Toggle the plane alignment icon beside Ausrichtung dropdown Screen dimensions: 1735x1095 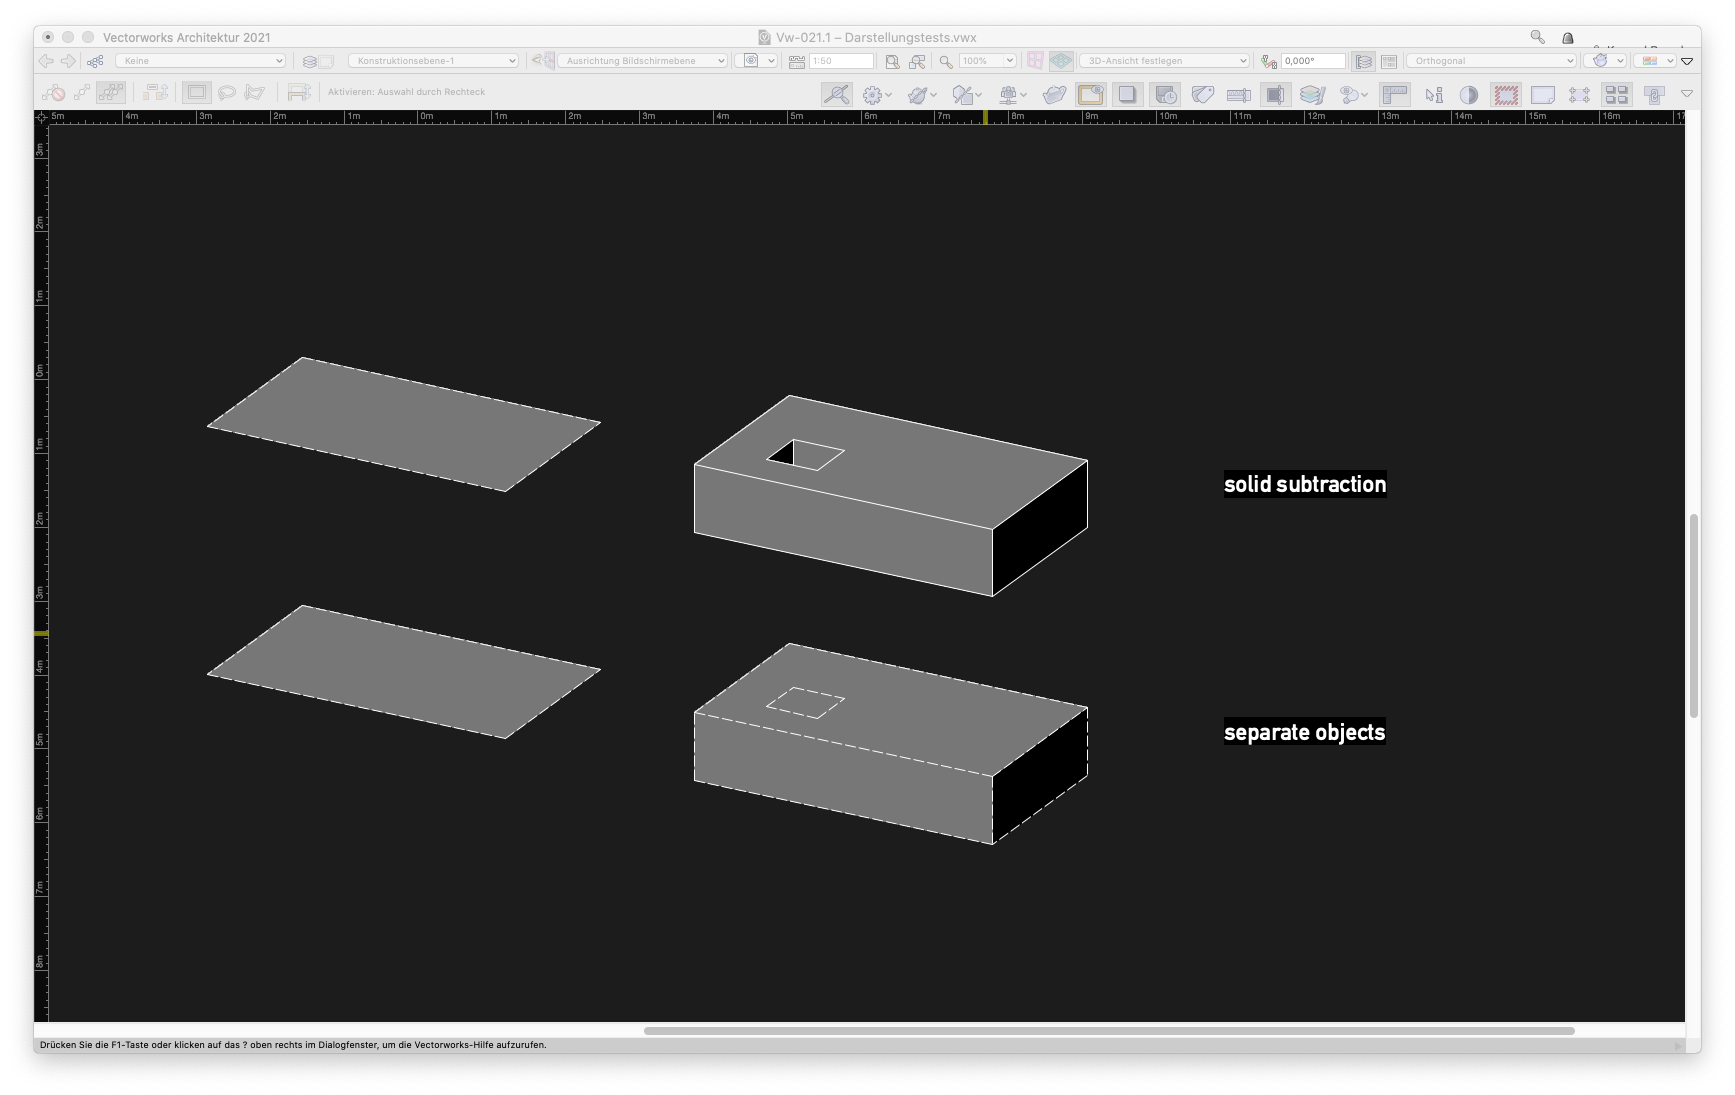[545, 60]
